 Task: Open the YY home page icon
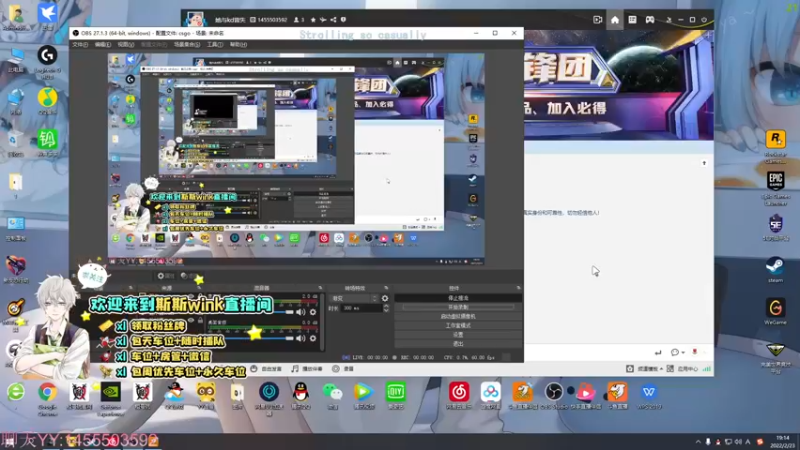pos(615,20)
